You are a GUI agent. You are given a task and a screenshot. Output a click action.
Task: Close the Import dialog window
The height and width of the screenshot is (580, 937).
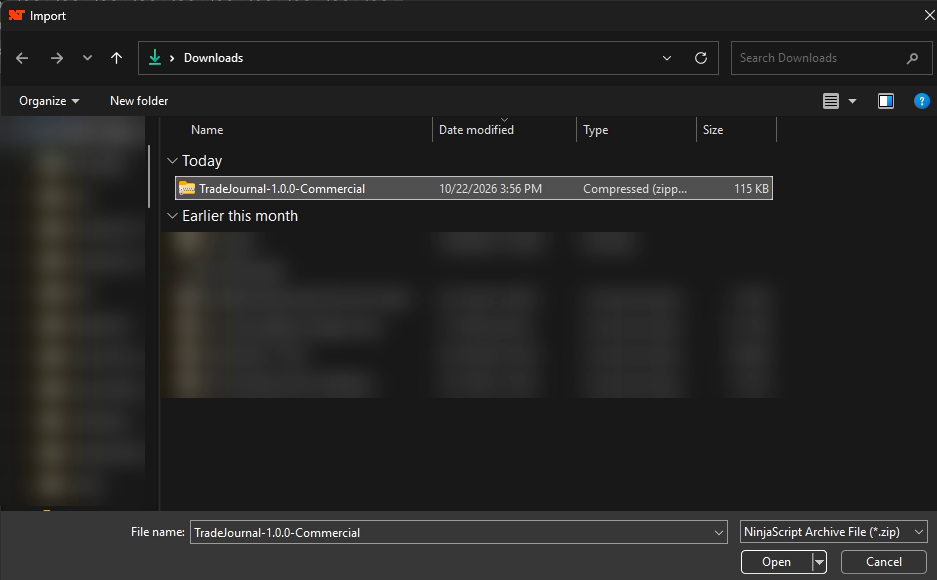[x=929, y=16]
